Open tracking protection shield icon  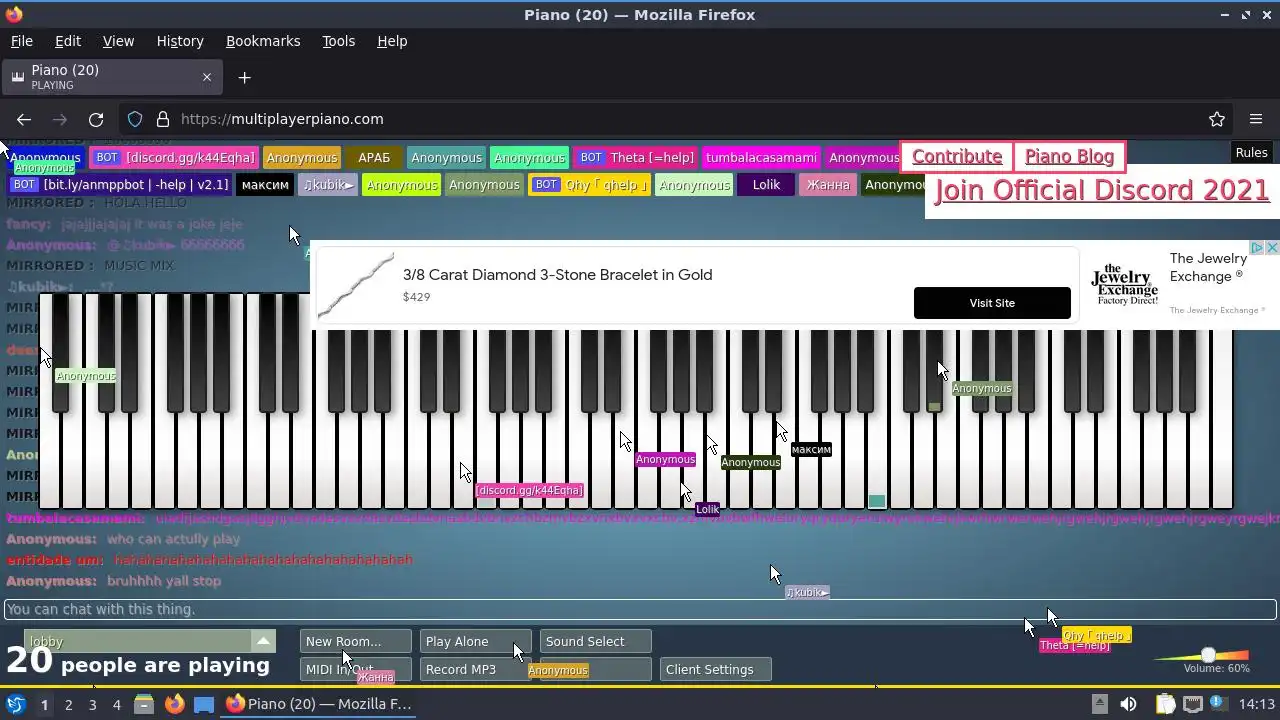[x=135, y=119]
